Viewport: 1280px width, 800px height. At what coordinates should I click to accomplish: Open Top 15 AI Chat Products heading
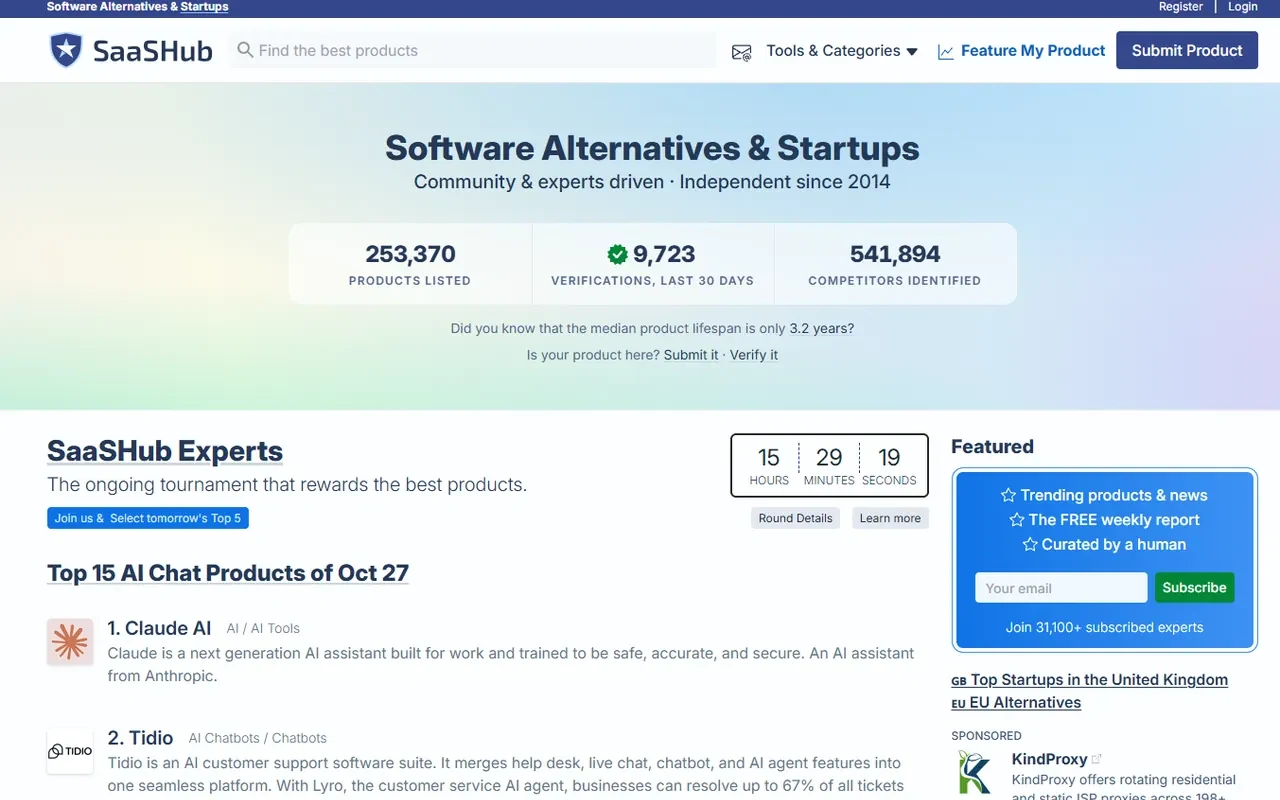228,573
